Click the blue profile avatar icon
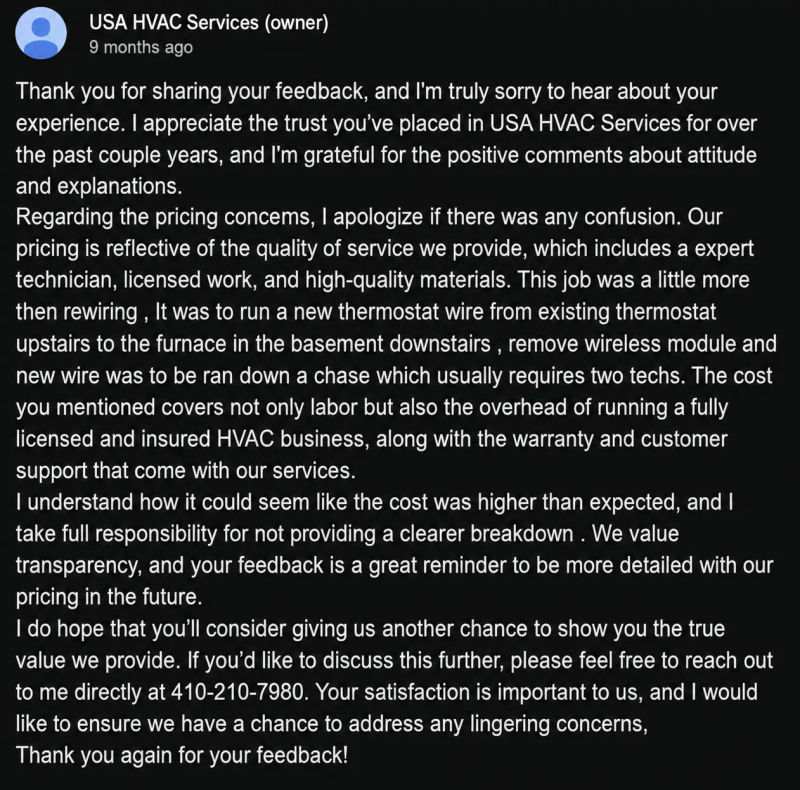This screenshot has width=800, height=790. 41,33
